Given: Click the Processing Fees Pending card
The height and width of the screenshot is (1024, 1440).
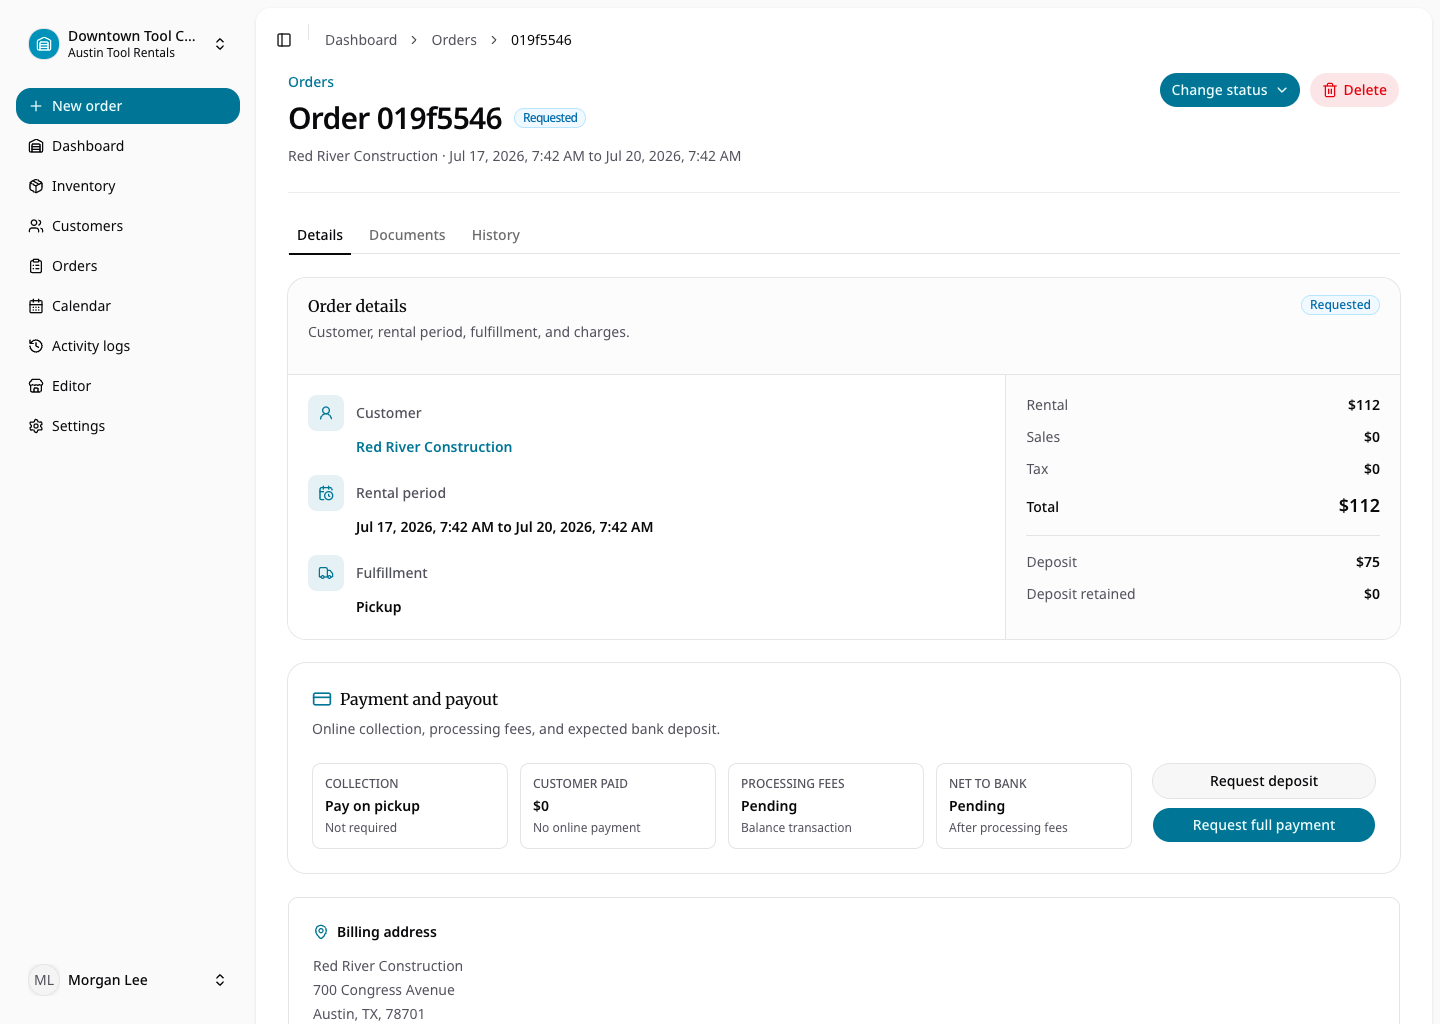Looking at the screenshot, I should (826, 806).
